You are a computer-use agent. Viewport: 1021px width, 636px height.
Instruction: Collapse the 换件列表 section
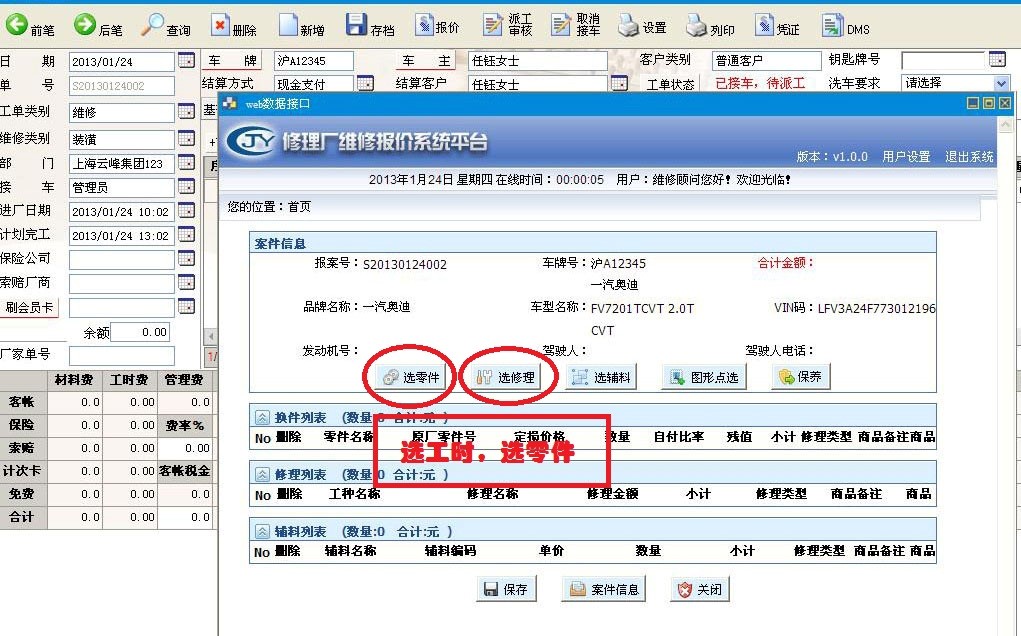pos(262,417)
